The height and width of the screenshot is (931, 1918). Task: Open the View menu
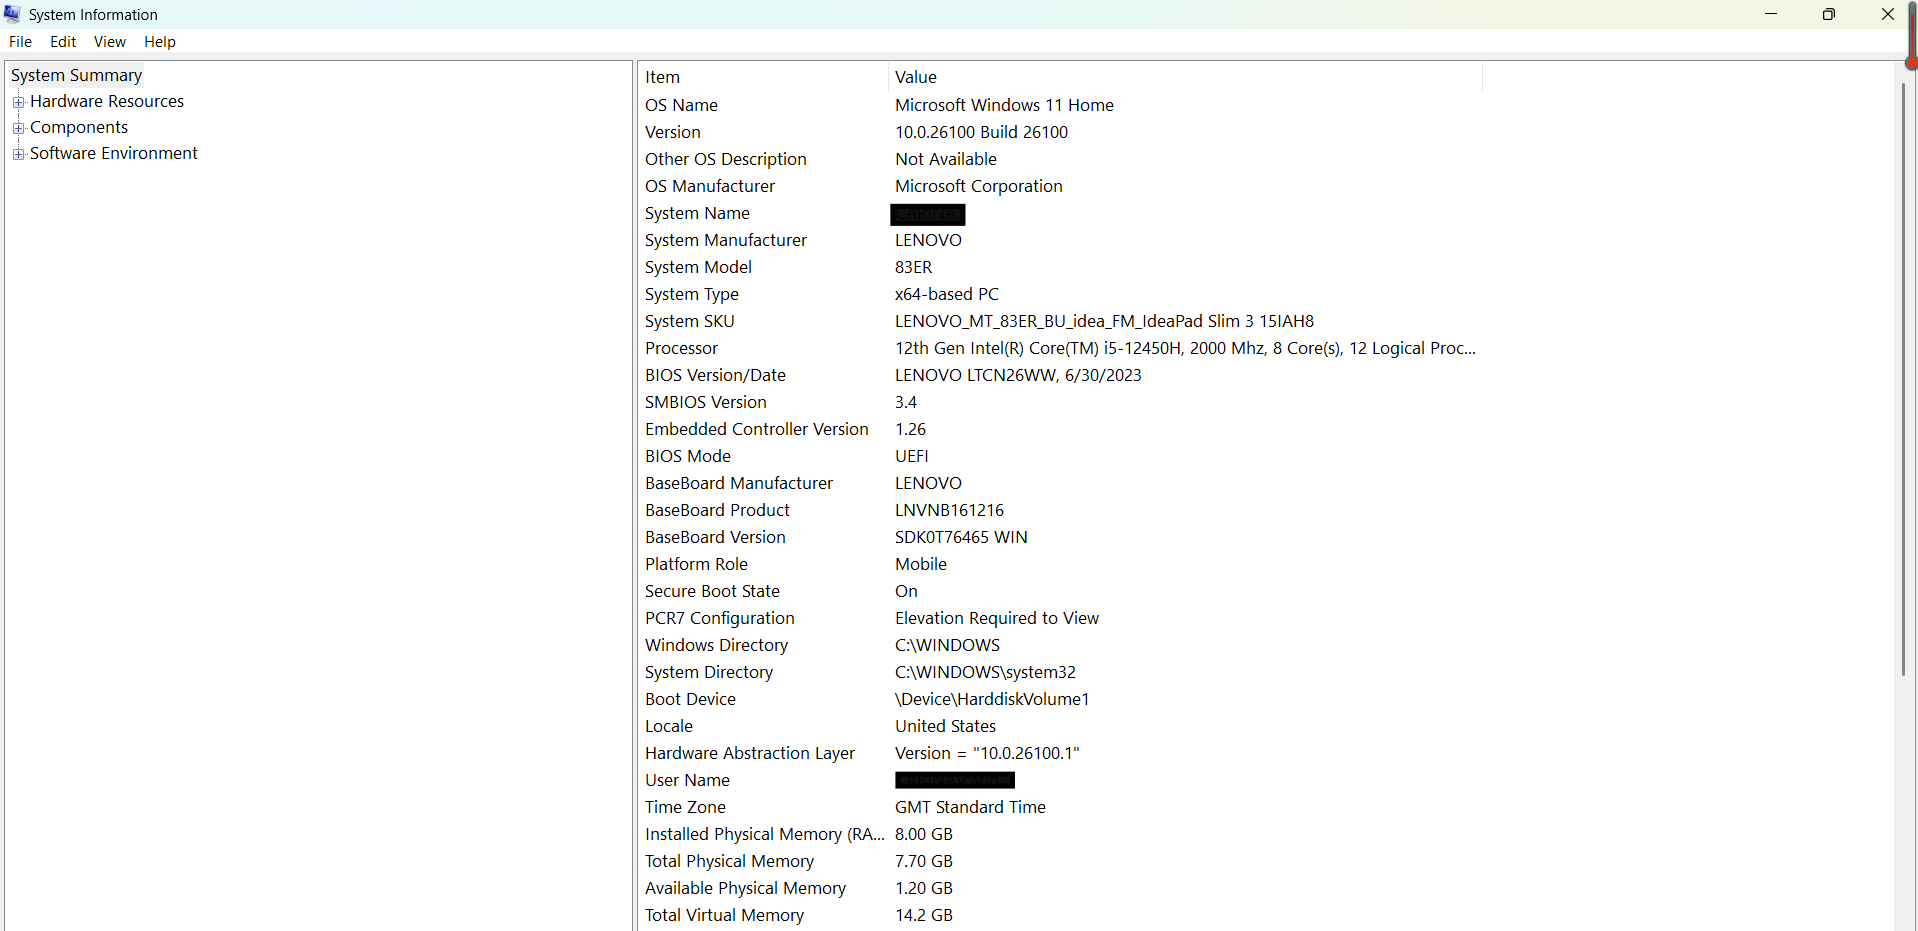[110, 42]
